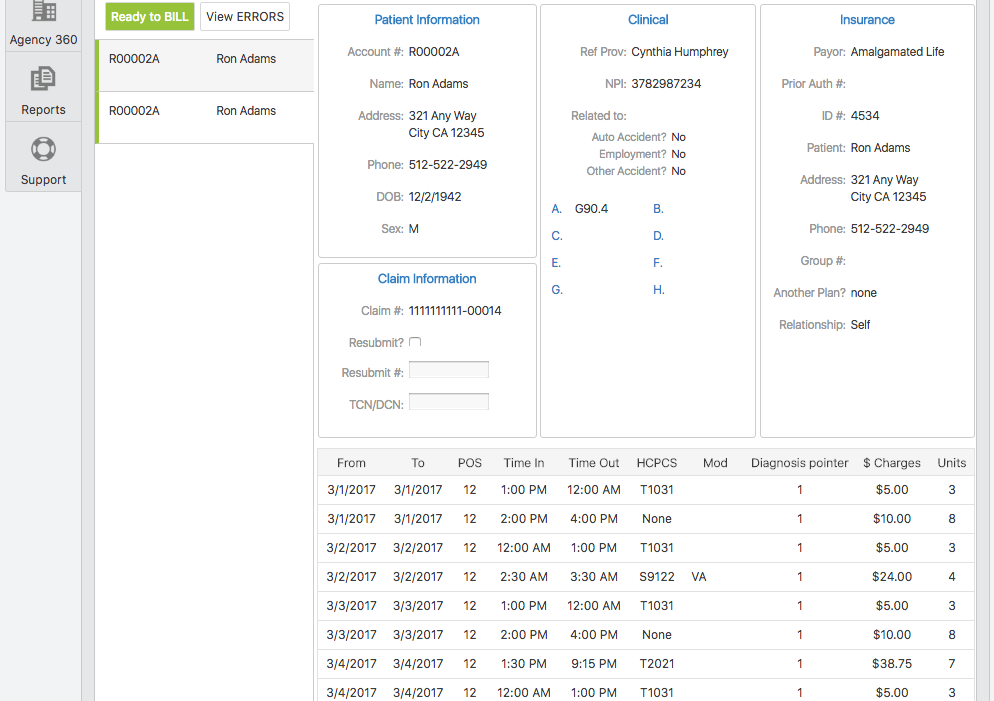Click the DOB value 12/2/1942
Viewport: 994px width, 701px height.
(434, 196)
